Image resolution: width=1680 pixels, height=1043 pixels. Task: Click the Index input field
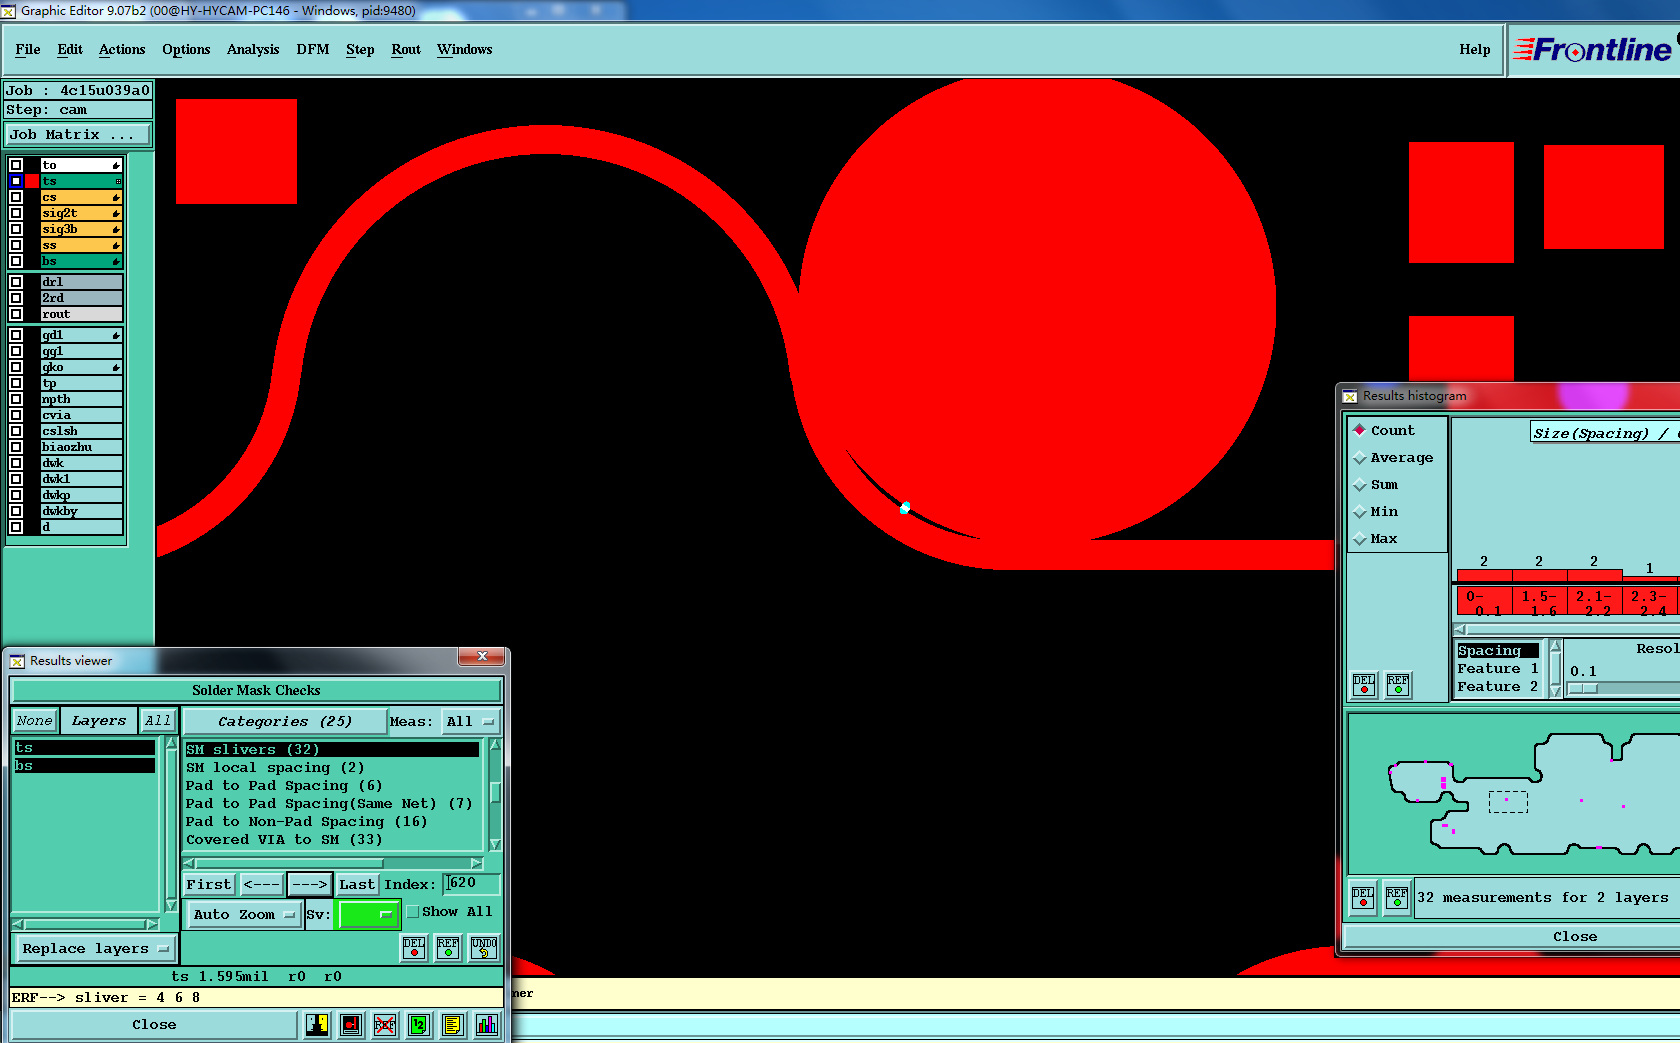[x=471, y=883]
